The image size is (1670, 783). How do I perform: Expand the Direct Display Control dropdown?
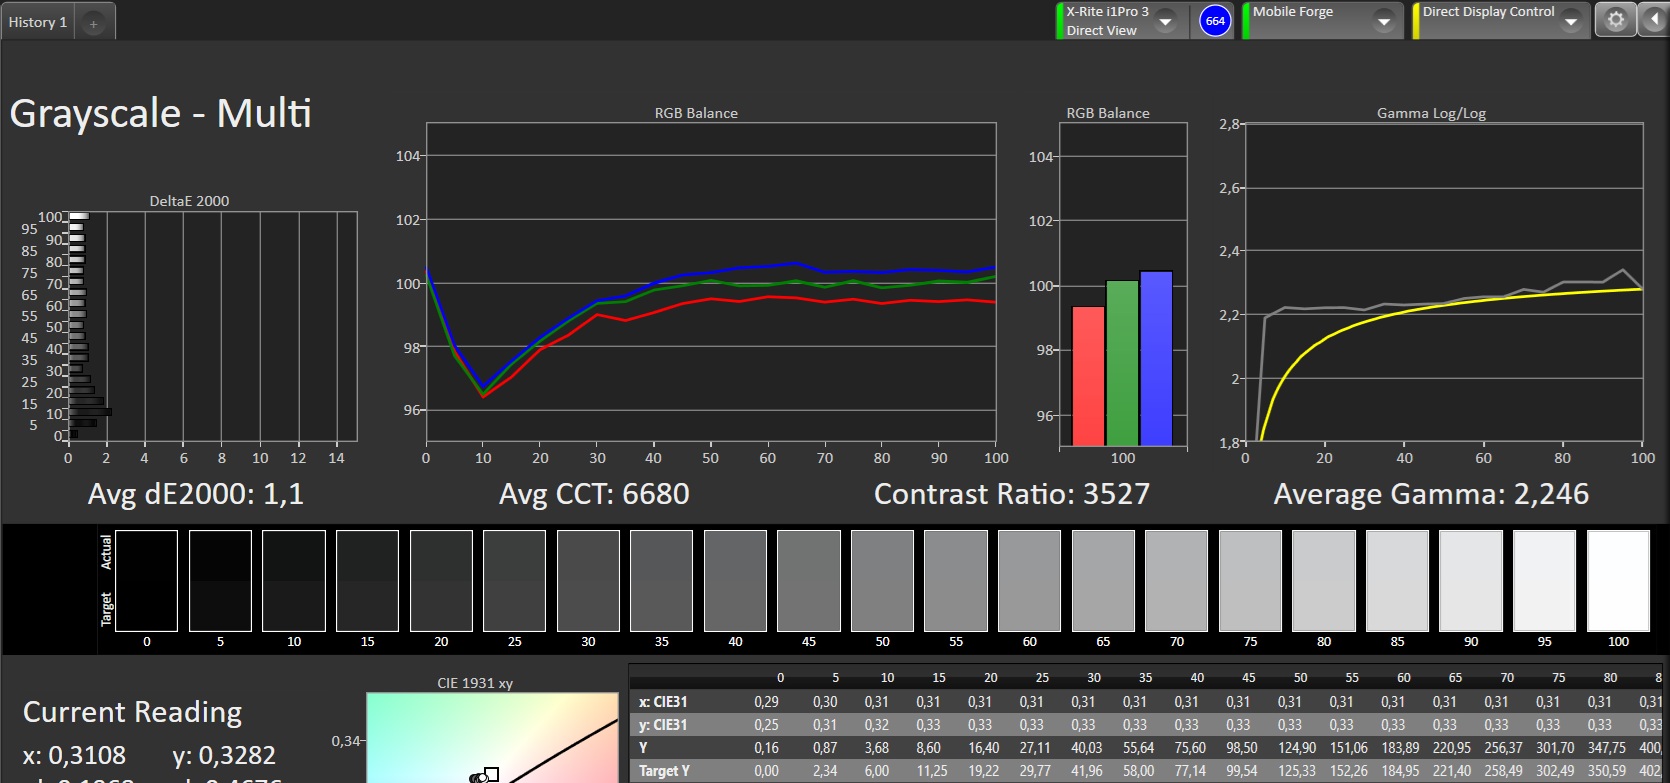point(1571,21)
